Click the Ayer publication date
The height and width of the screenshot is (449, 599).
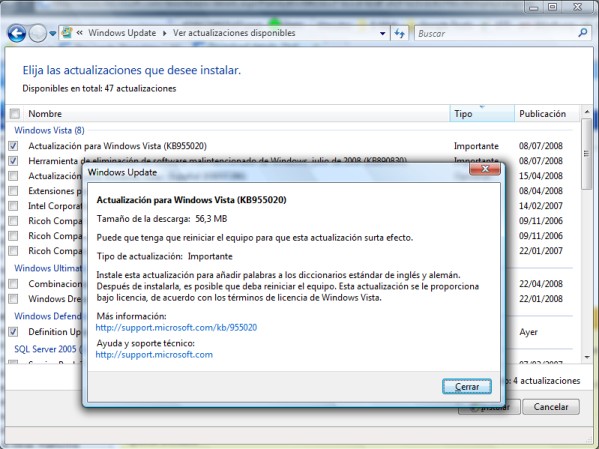pos(528,332)
